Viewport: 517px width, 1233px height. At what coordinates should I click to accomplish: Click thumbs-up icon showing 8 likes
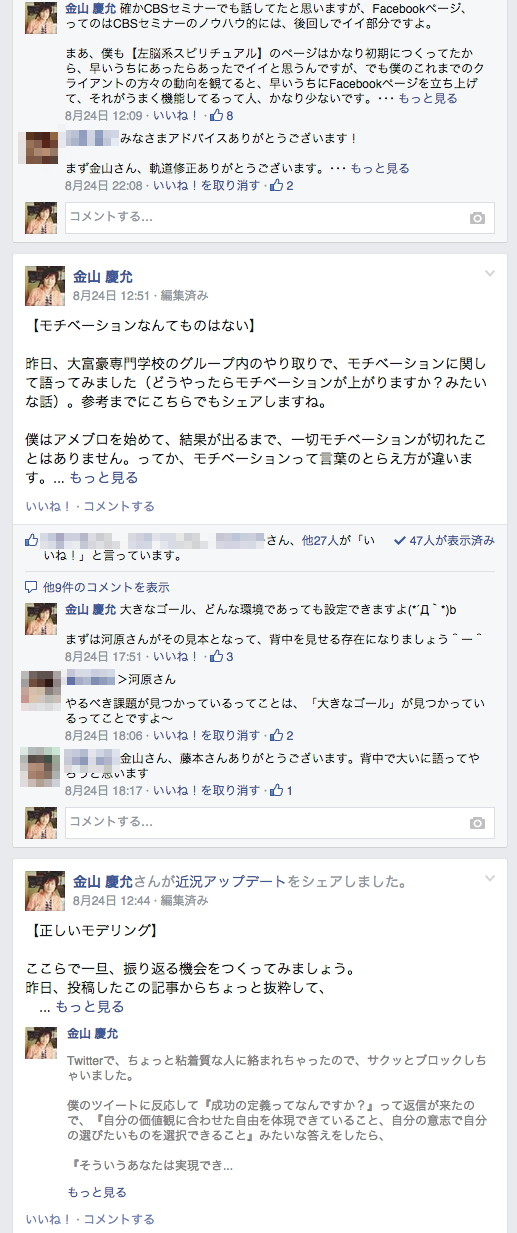point(217,115)
